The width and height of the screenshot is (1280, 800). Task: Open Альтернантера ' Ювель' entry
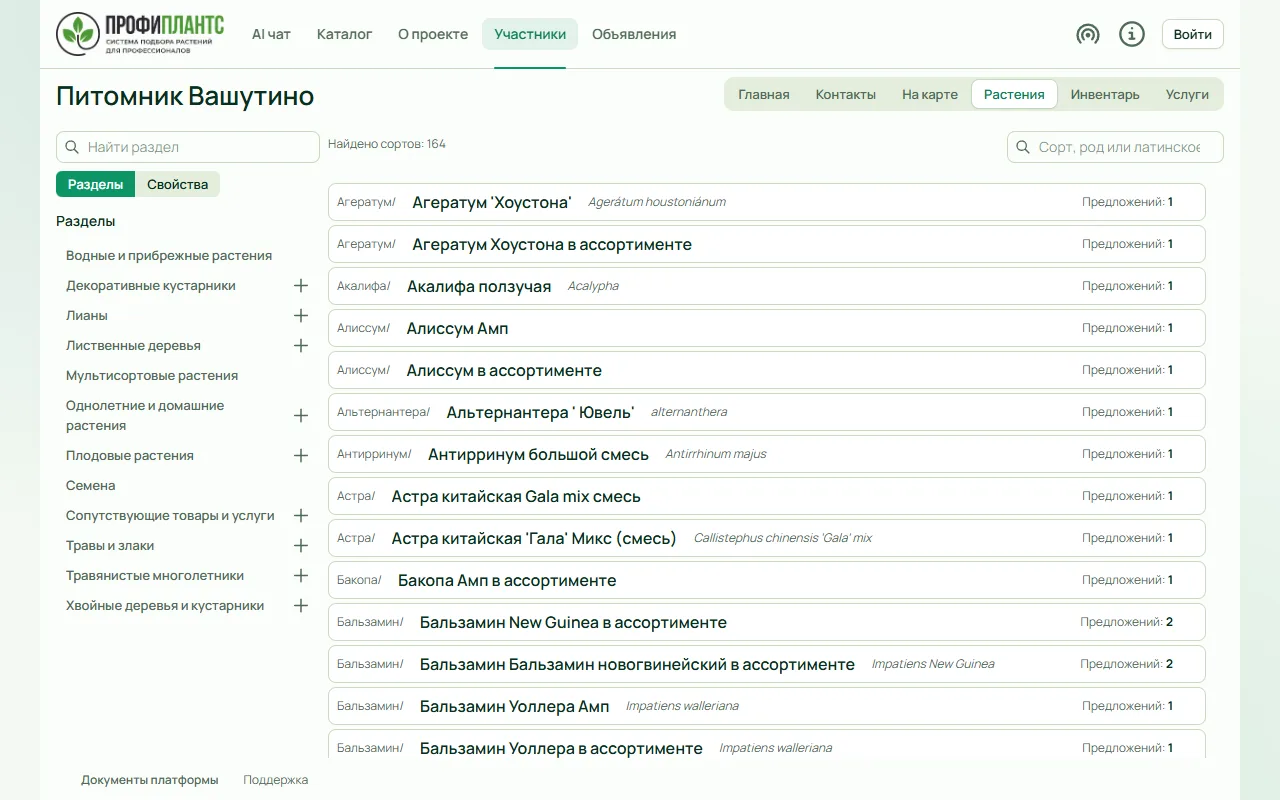pyautogui.click(x=767, y=412)
